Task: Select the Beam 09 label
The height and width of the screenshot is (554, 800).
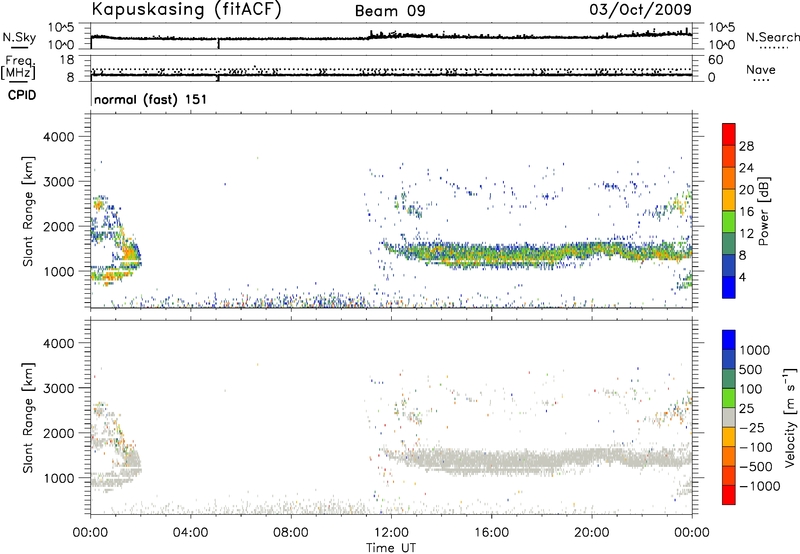Action: tap(390, 11)
